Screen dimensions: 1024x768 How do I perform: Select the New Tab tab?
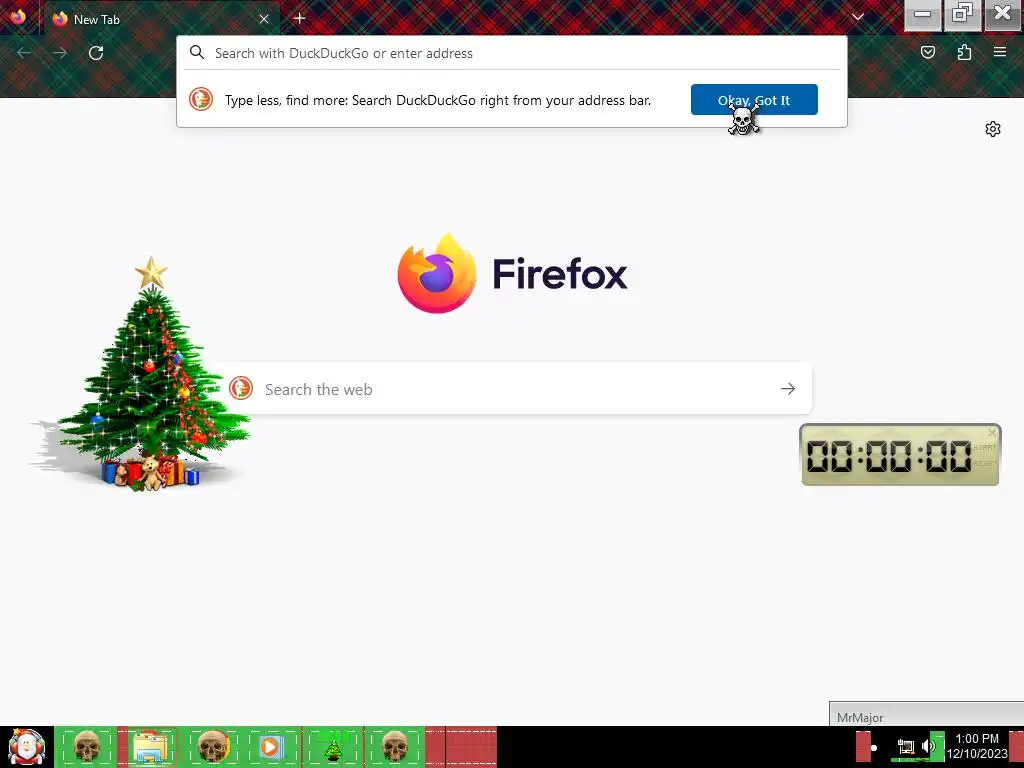161,20
